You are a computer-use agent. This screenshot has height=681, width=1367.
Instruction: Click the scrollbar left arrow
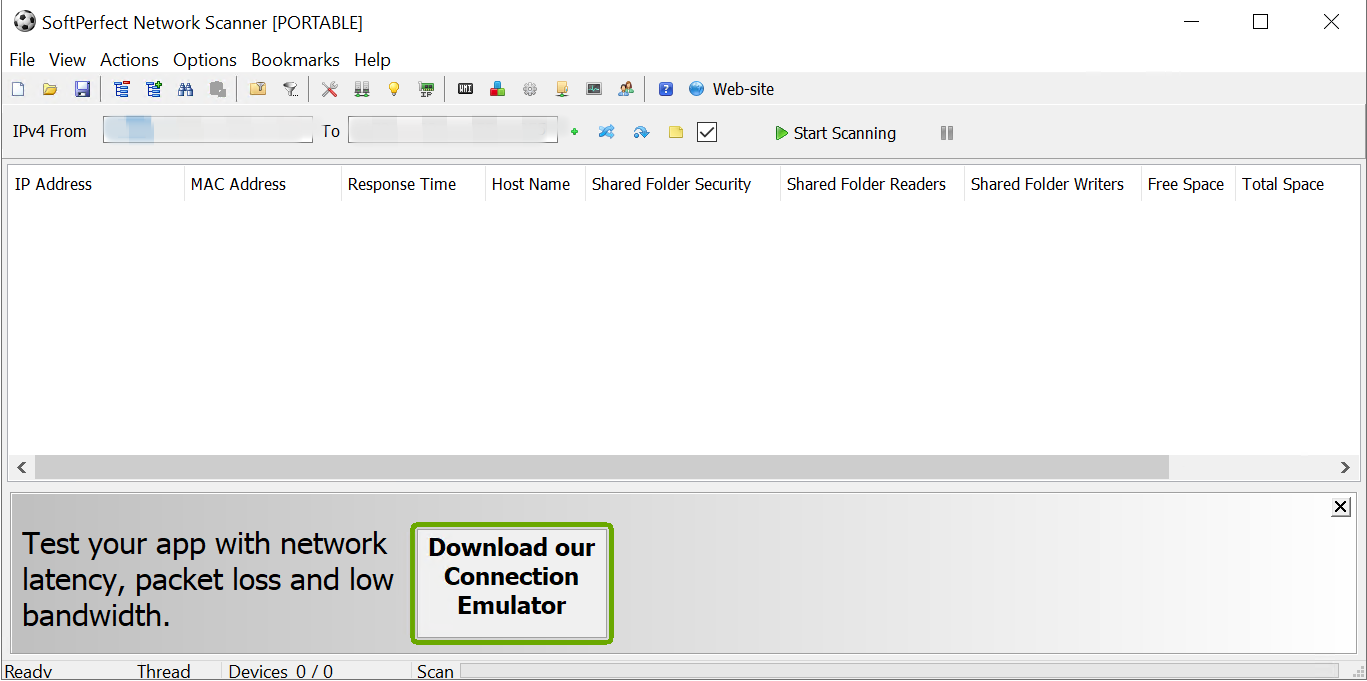(x=21, y=467)
